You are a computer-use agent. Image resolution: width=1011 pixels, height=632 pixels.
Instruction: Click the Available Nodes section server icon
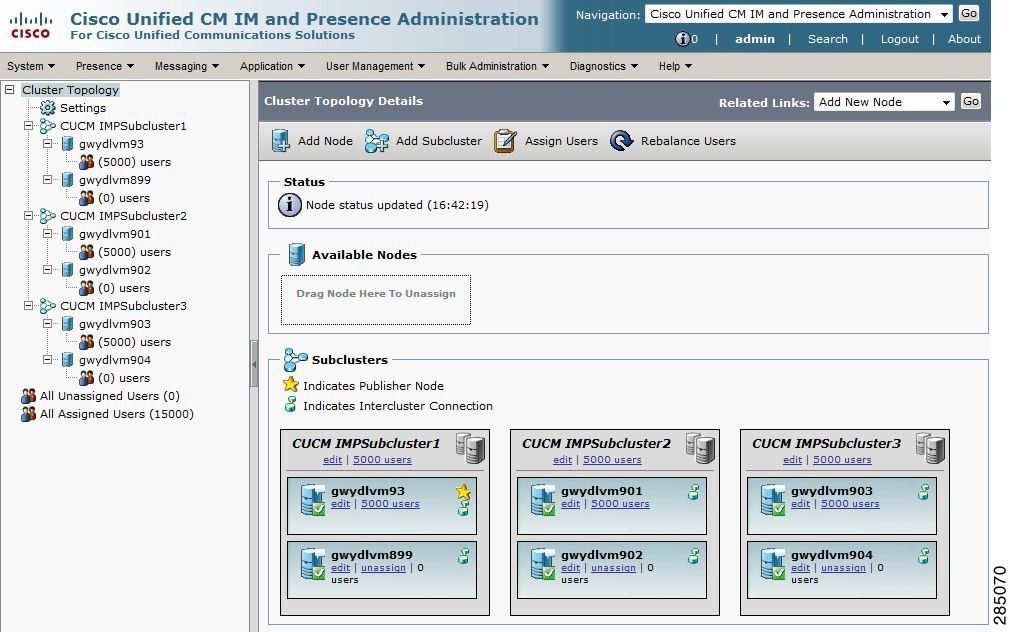click(x=297, y=254)
